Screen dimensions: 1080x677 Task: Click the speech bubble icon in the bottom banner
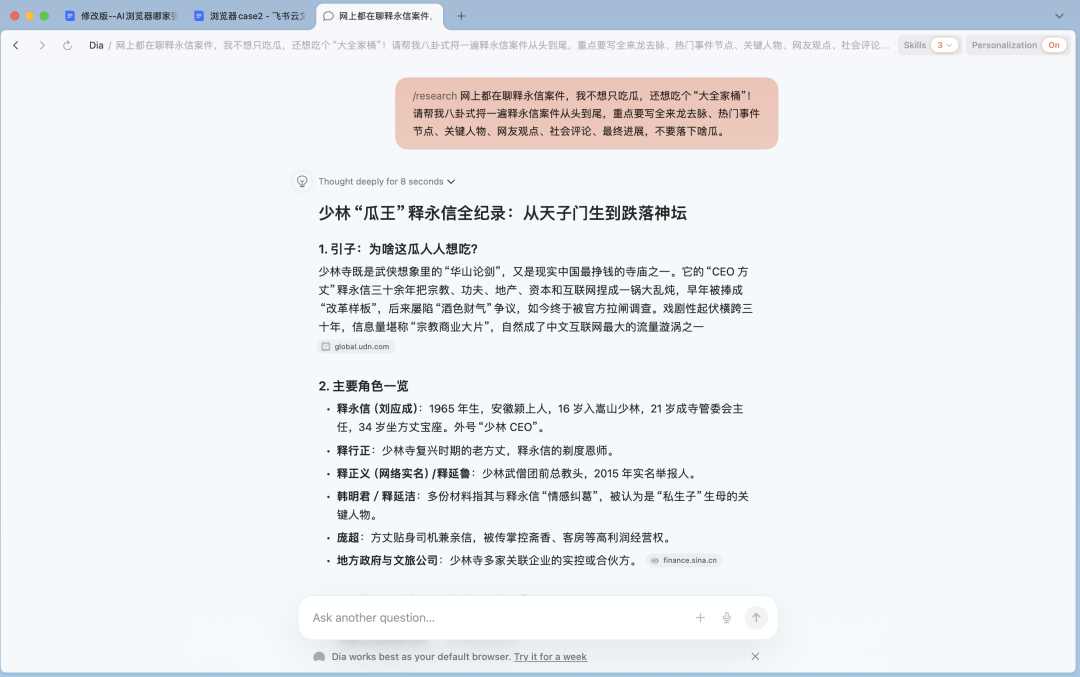[x=318, y=657]
